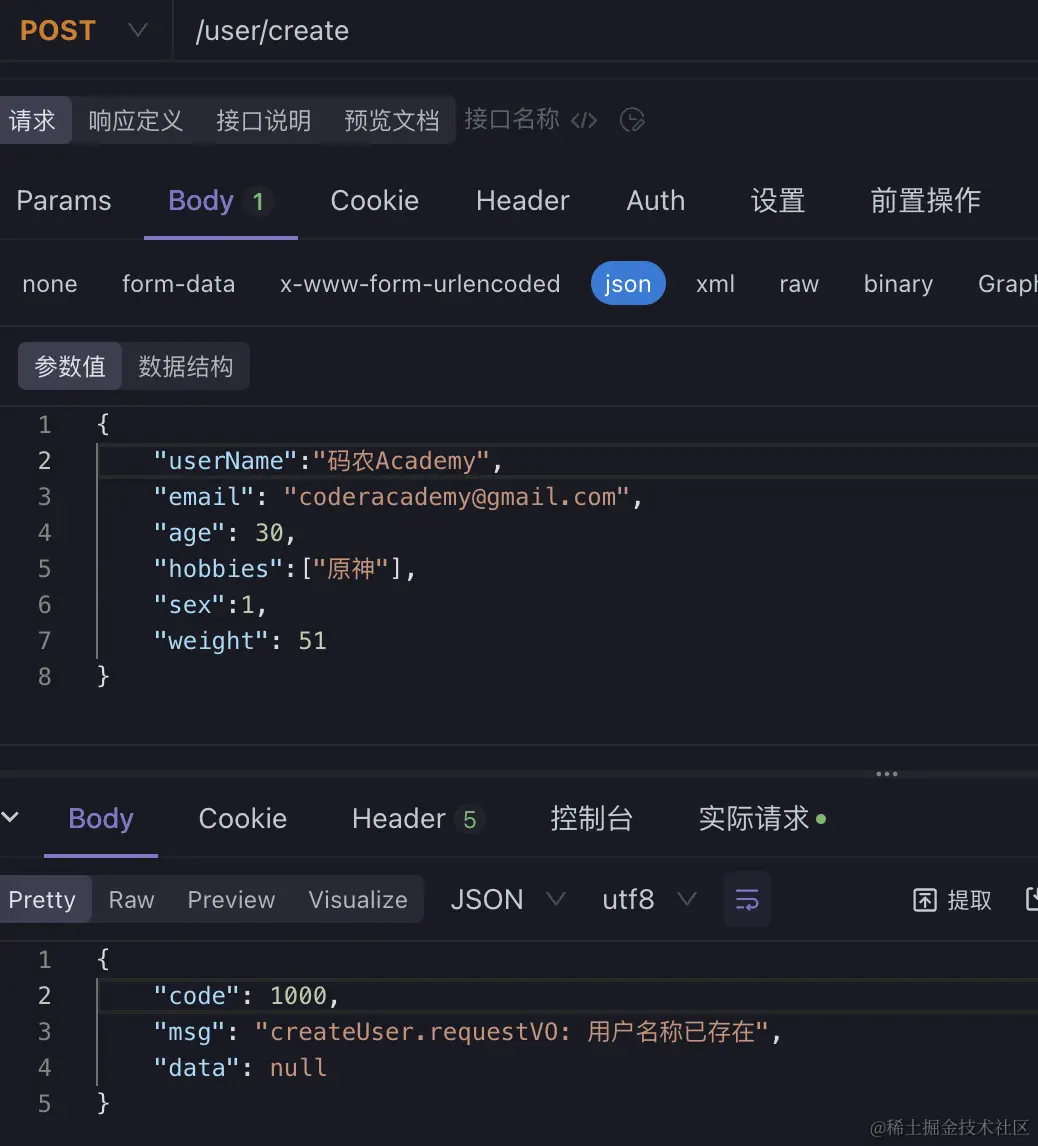Select the request Body tab
Image resolution: width=1038 pixels, height=1146 pixels.
click(220, 200)
